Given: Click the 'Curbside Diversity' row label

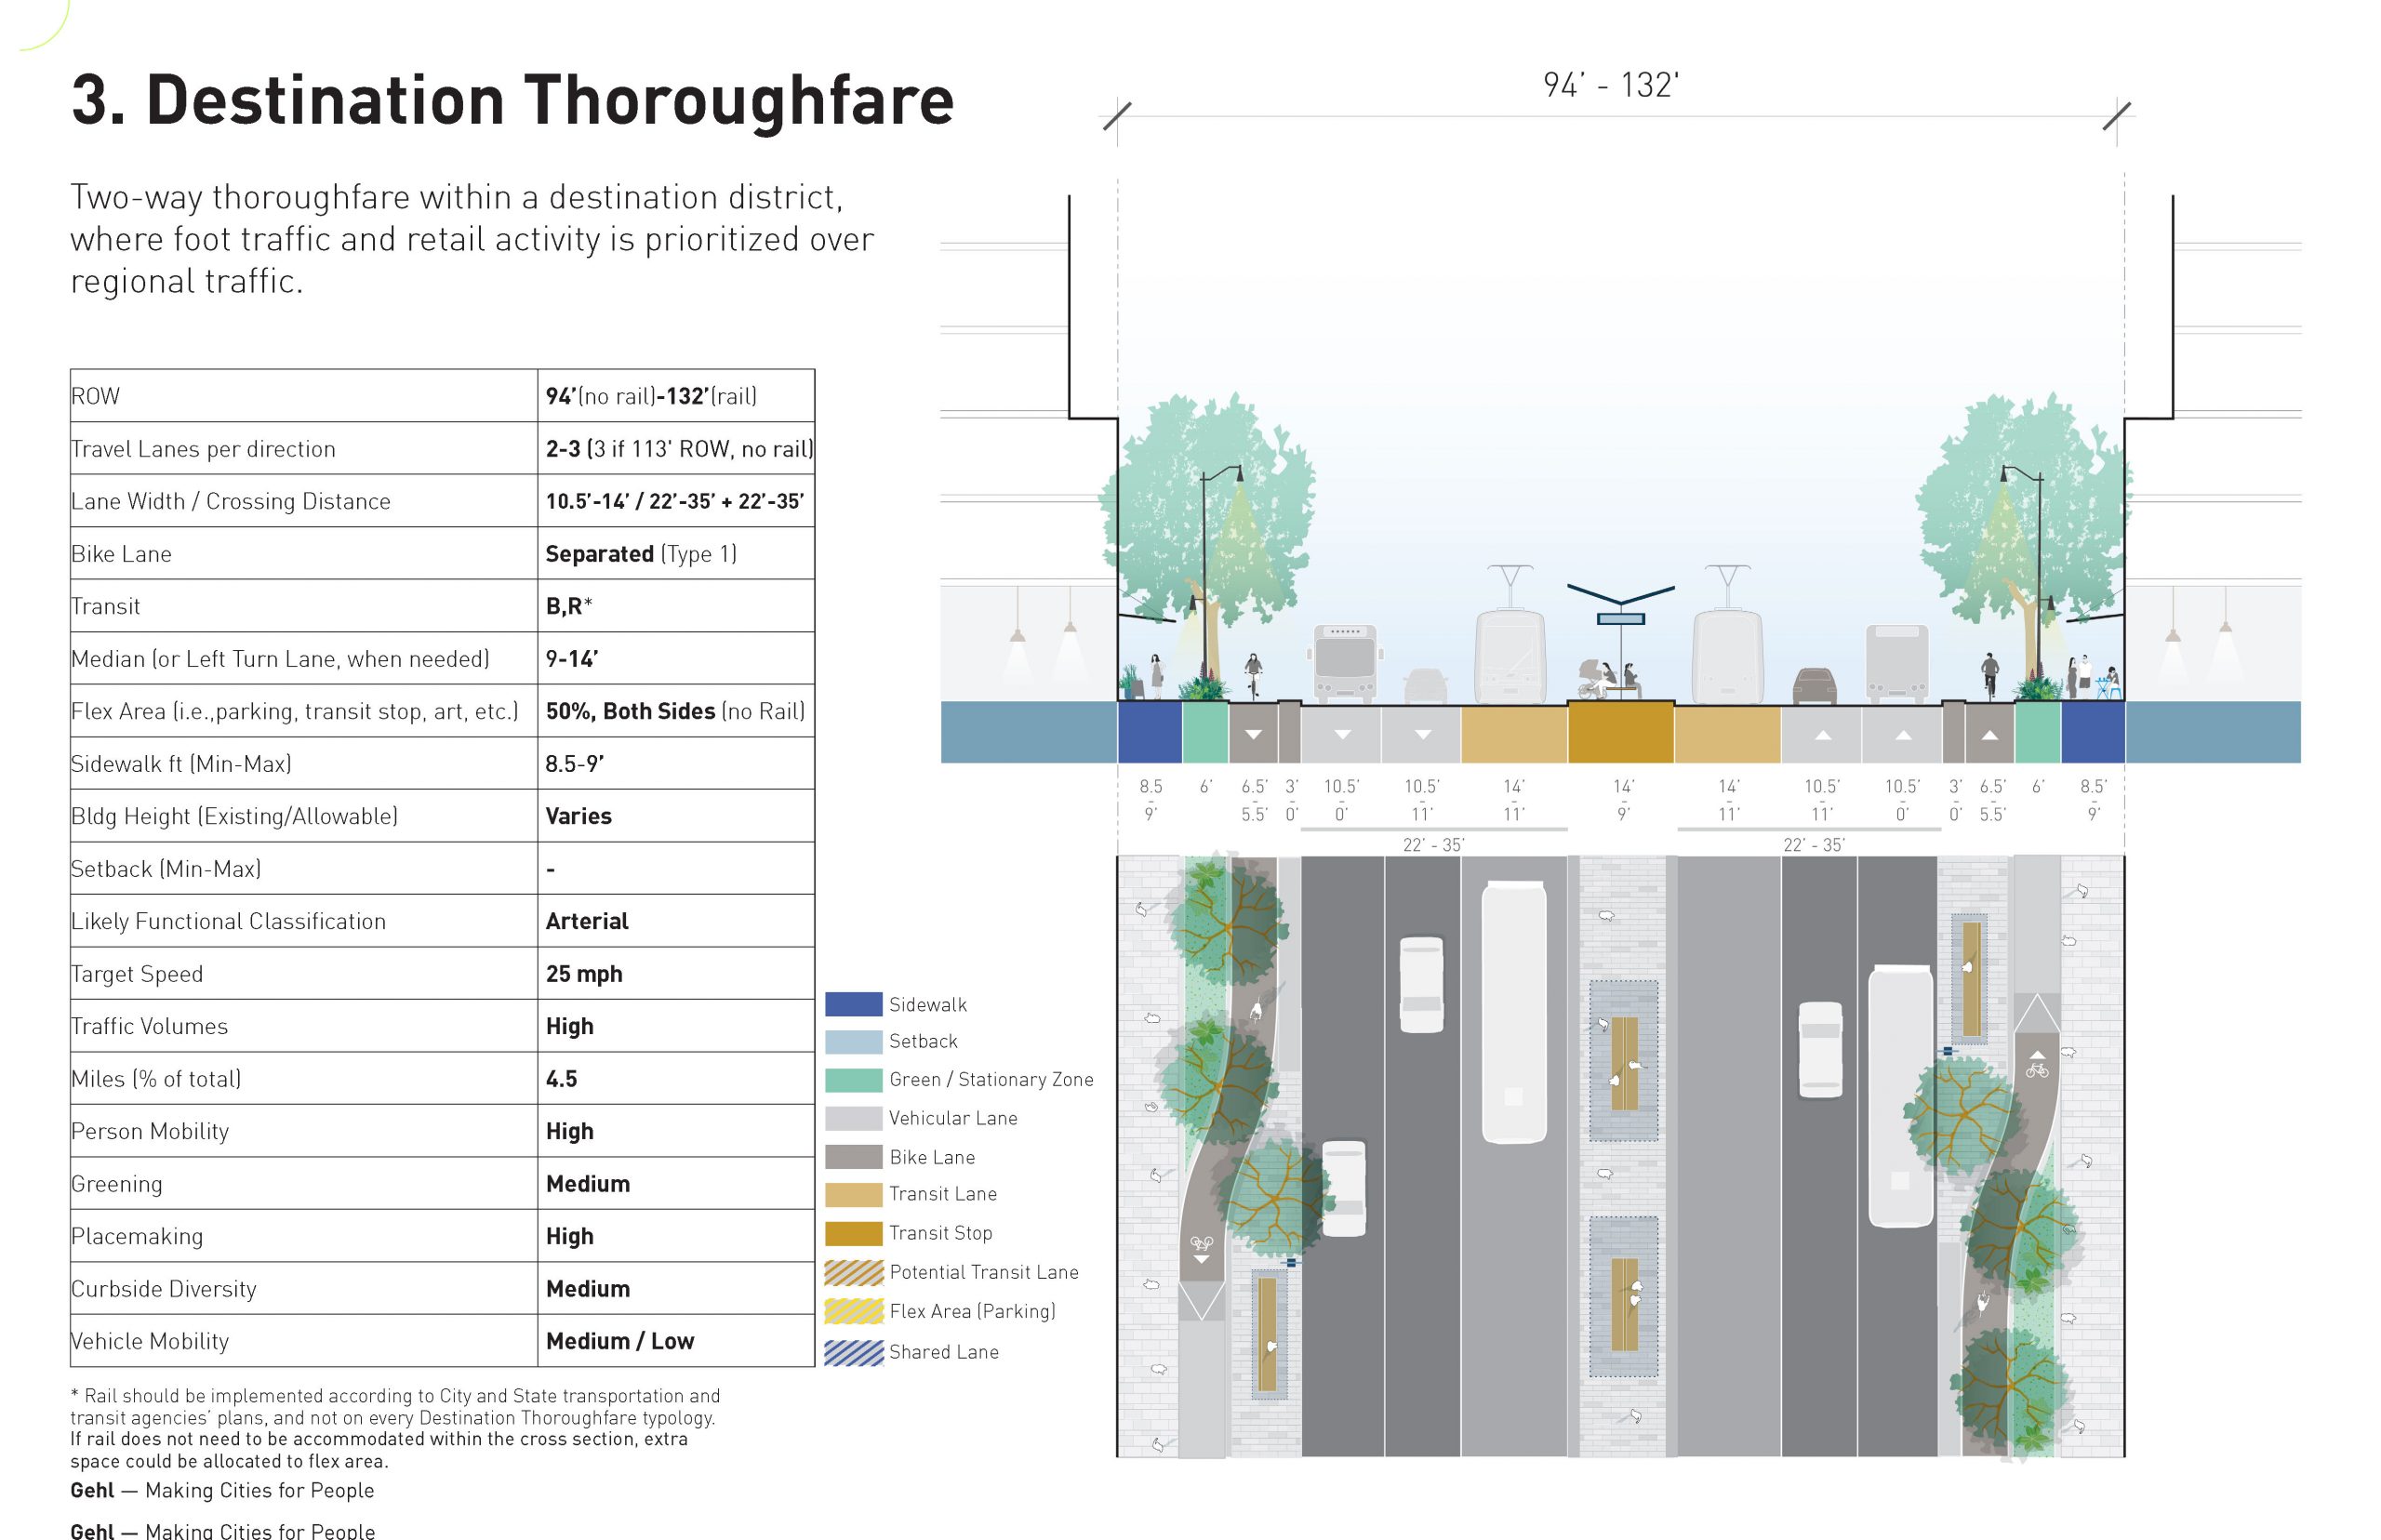Looking at the screenshot, I should [164, 1289].
